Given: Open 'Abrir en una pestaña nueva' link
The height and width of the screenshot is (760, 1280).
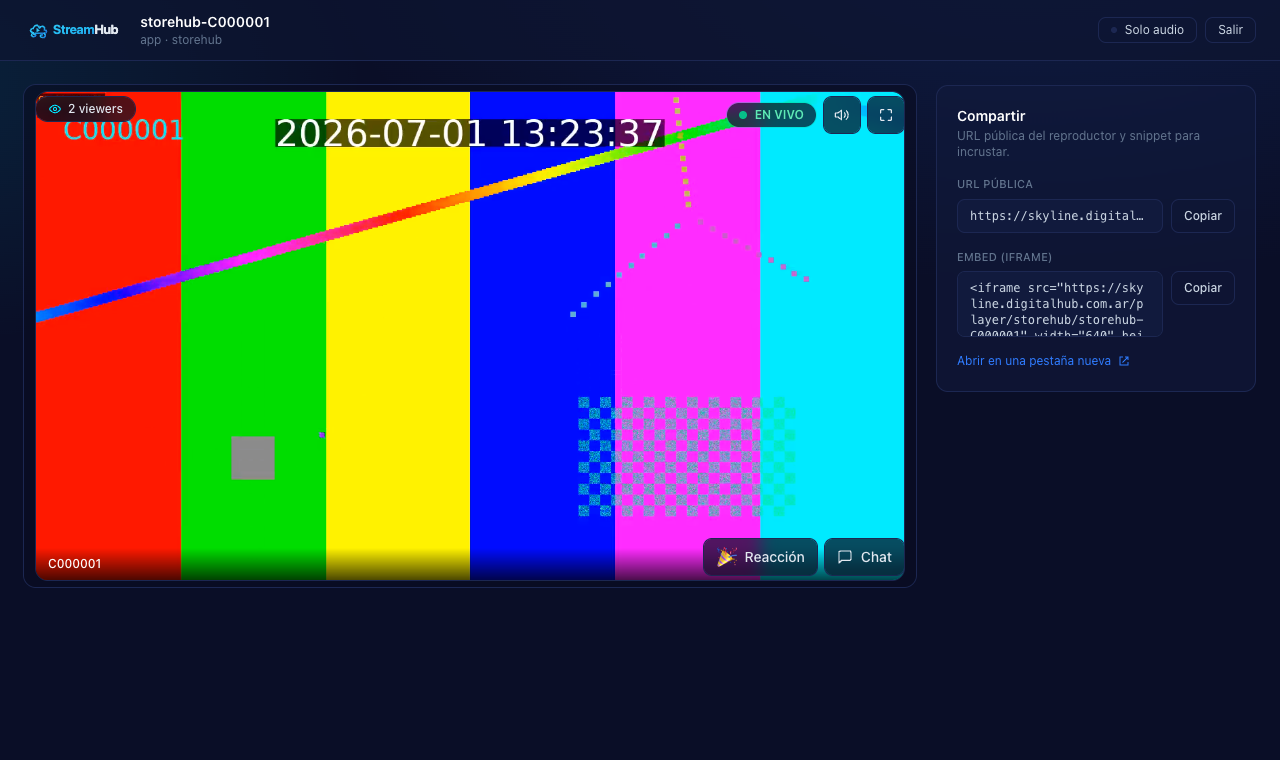Looking at the screenshot, I should point(1043,361).
